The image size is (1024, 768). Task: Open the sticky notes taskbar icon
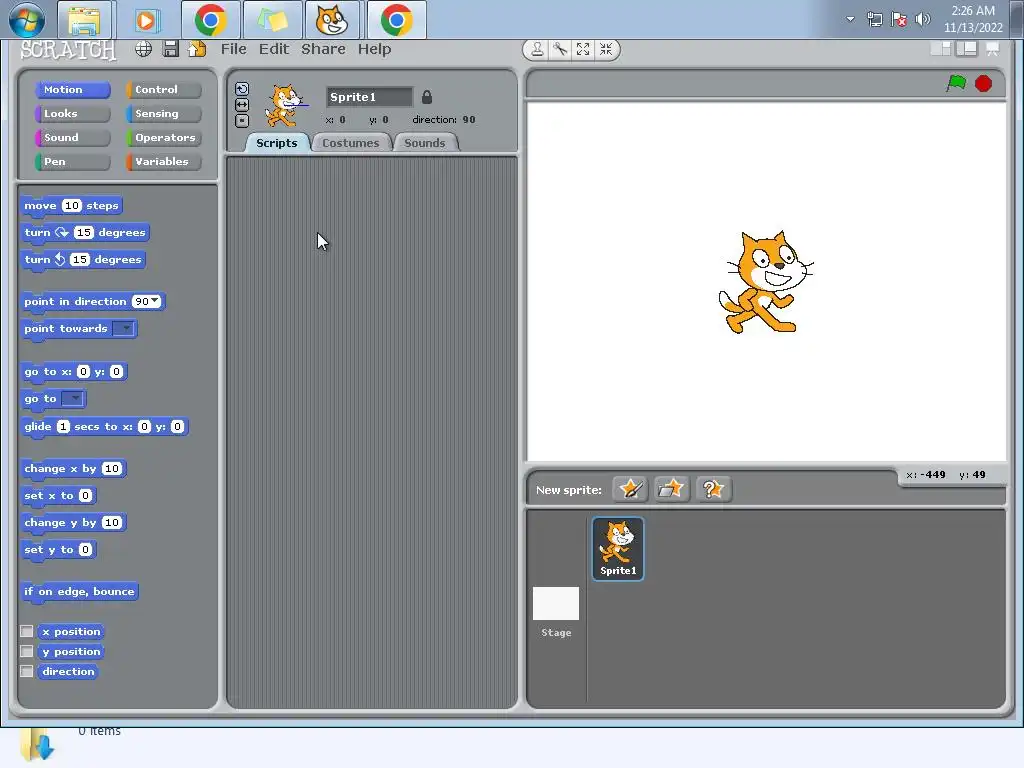pos(272,20)
